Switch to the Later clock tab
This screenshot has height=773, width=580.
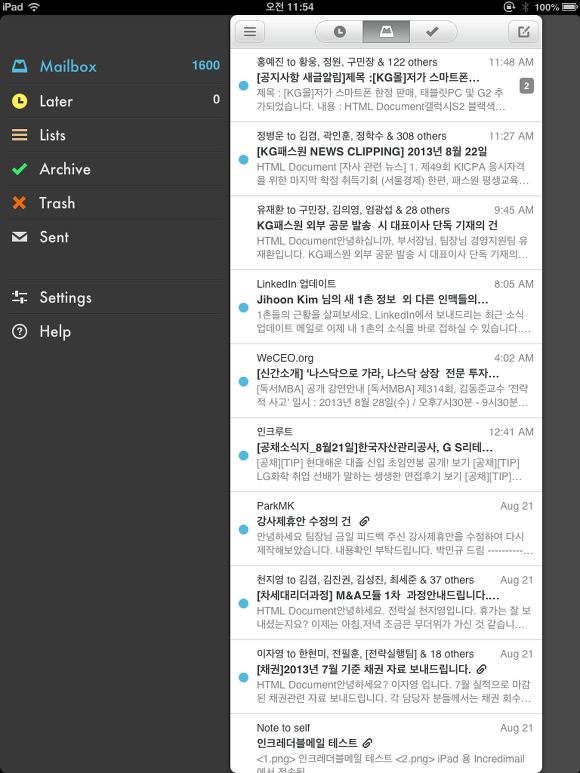(x=340, y=32)
